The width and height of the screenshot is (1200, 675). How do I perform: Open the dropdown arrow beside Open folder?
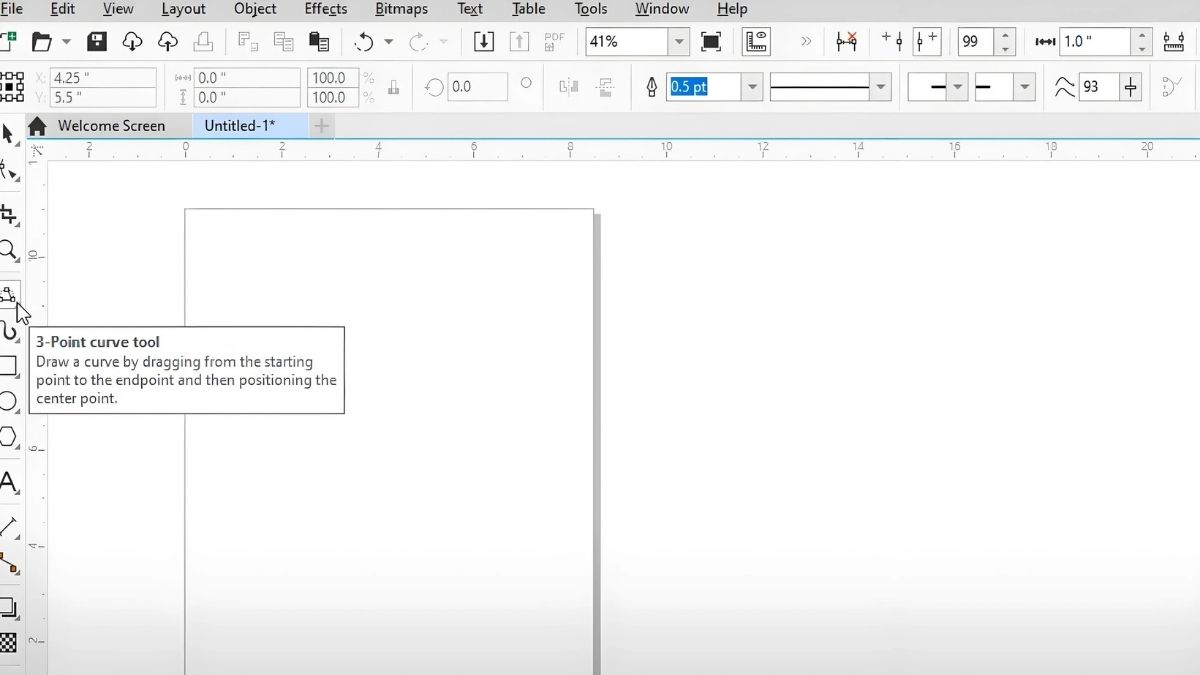click(x=66, y=42)
